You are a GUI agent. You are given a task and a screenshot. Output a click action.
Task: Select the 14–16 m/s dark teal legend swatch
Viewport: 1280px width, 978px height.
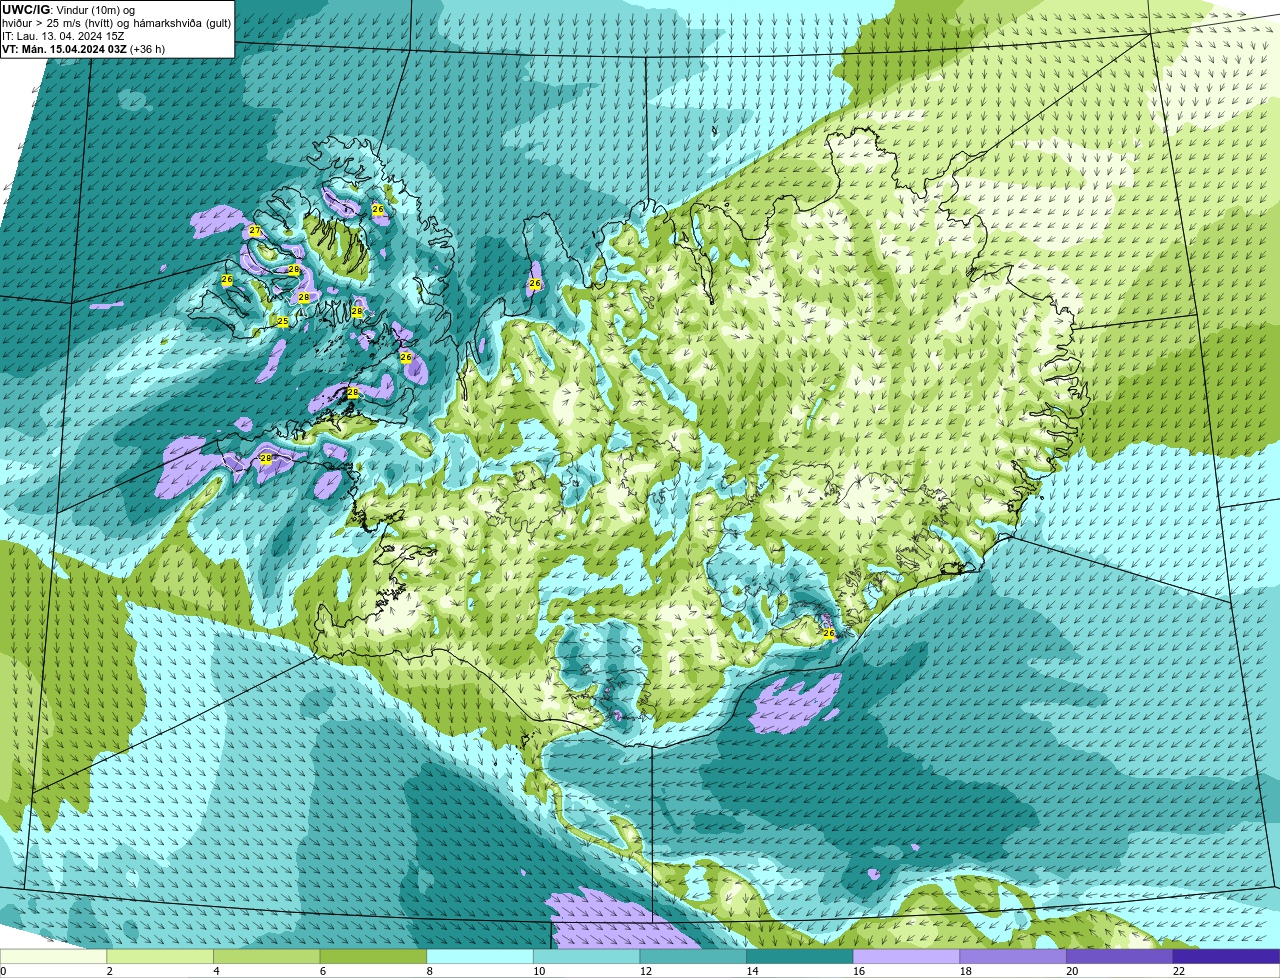click(800, 957)
